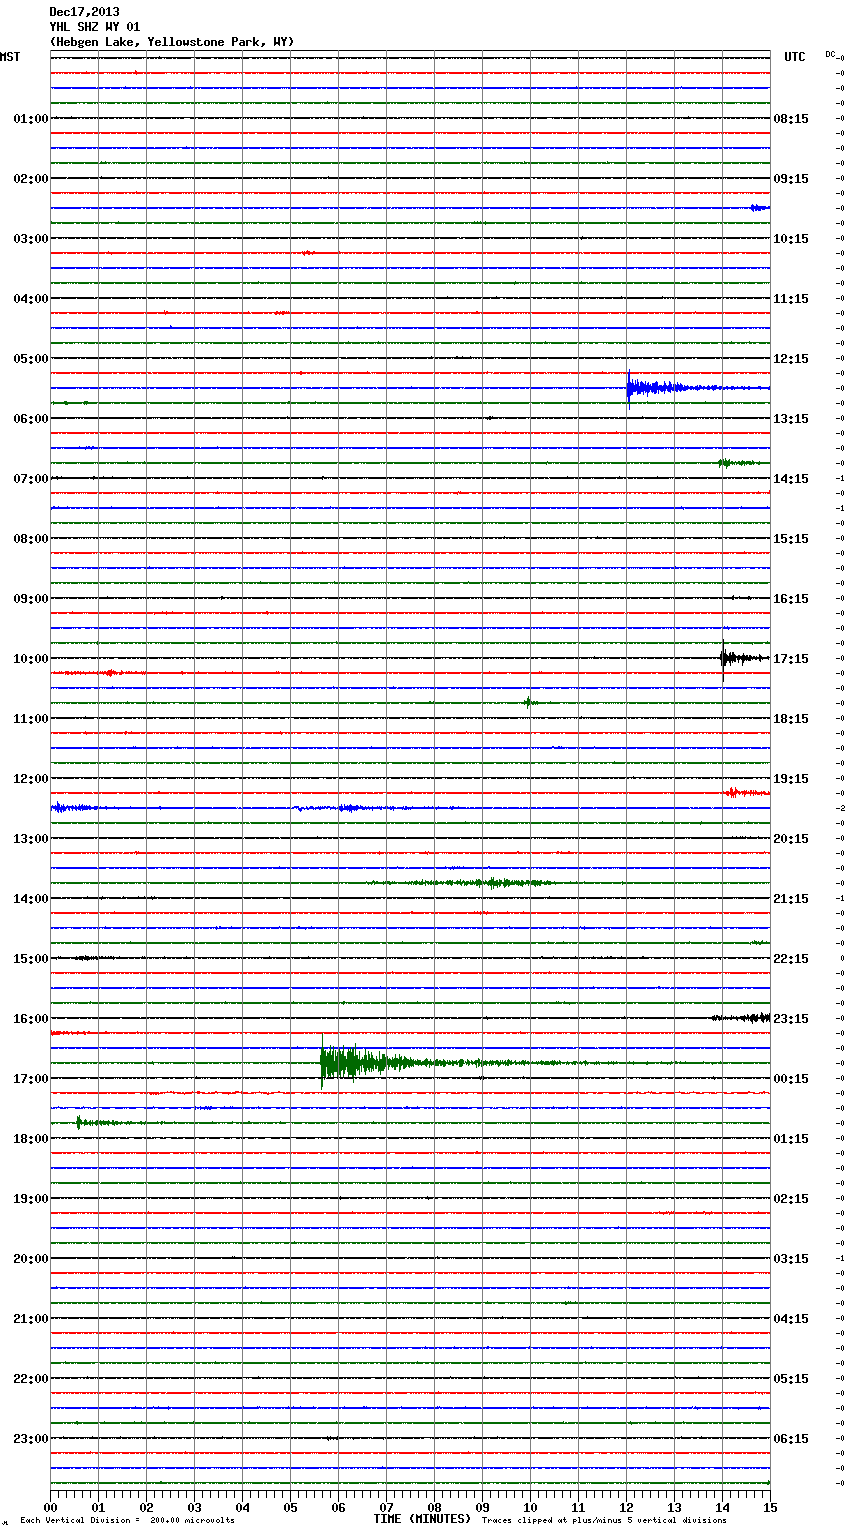Click the black spike at minute 14 on 10:00 trace
850x1534 pixels.
(x=723, y=658)
